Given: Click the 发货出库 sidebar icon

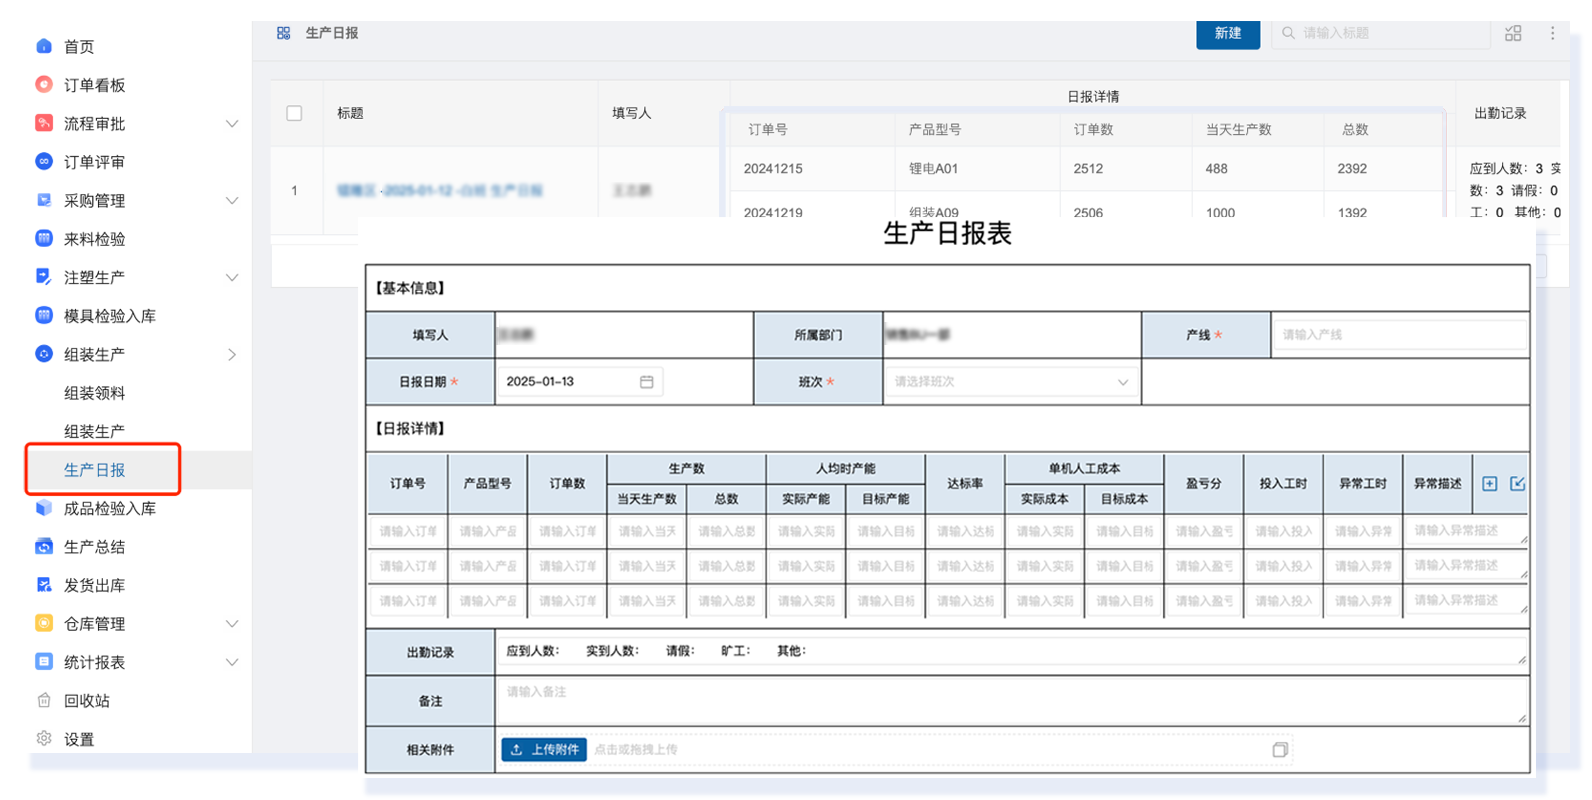Looking at the screenshot, I should tap(44, 585).
